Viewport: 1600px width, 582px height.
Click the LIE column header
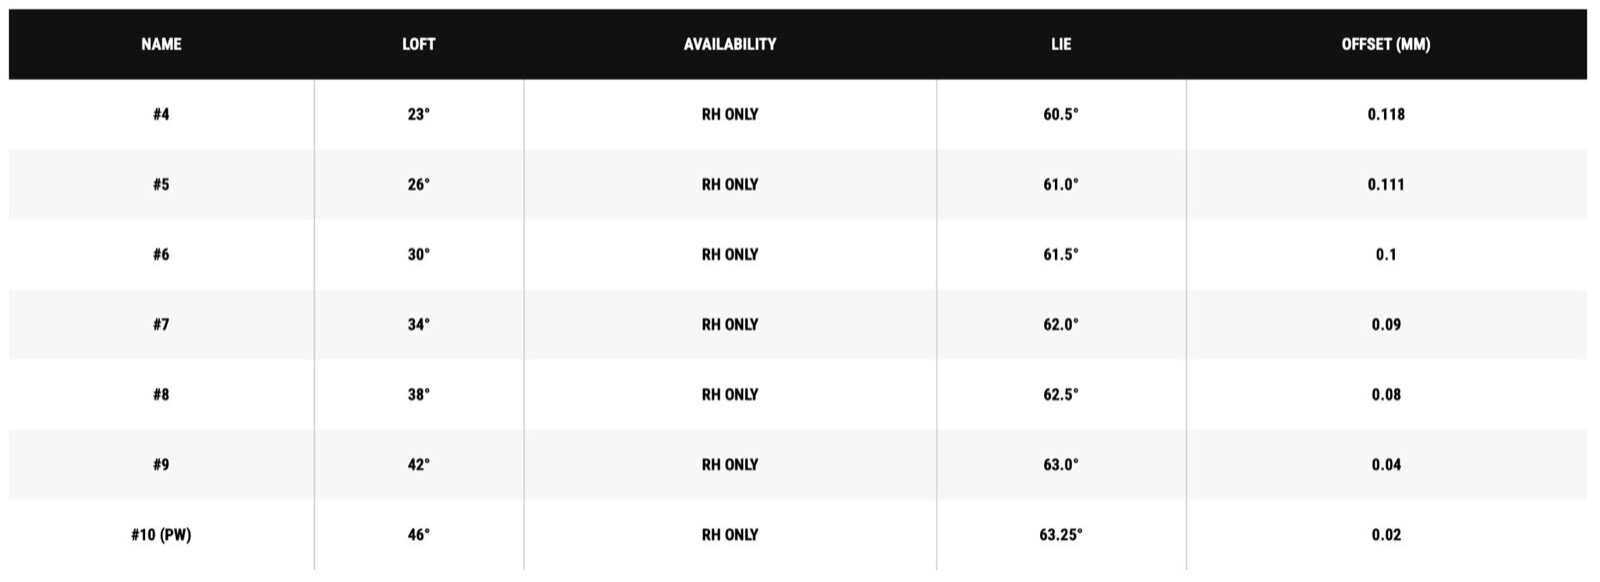pos(1061,44)
